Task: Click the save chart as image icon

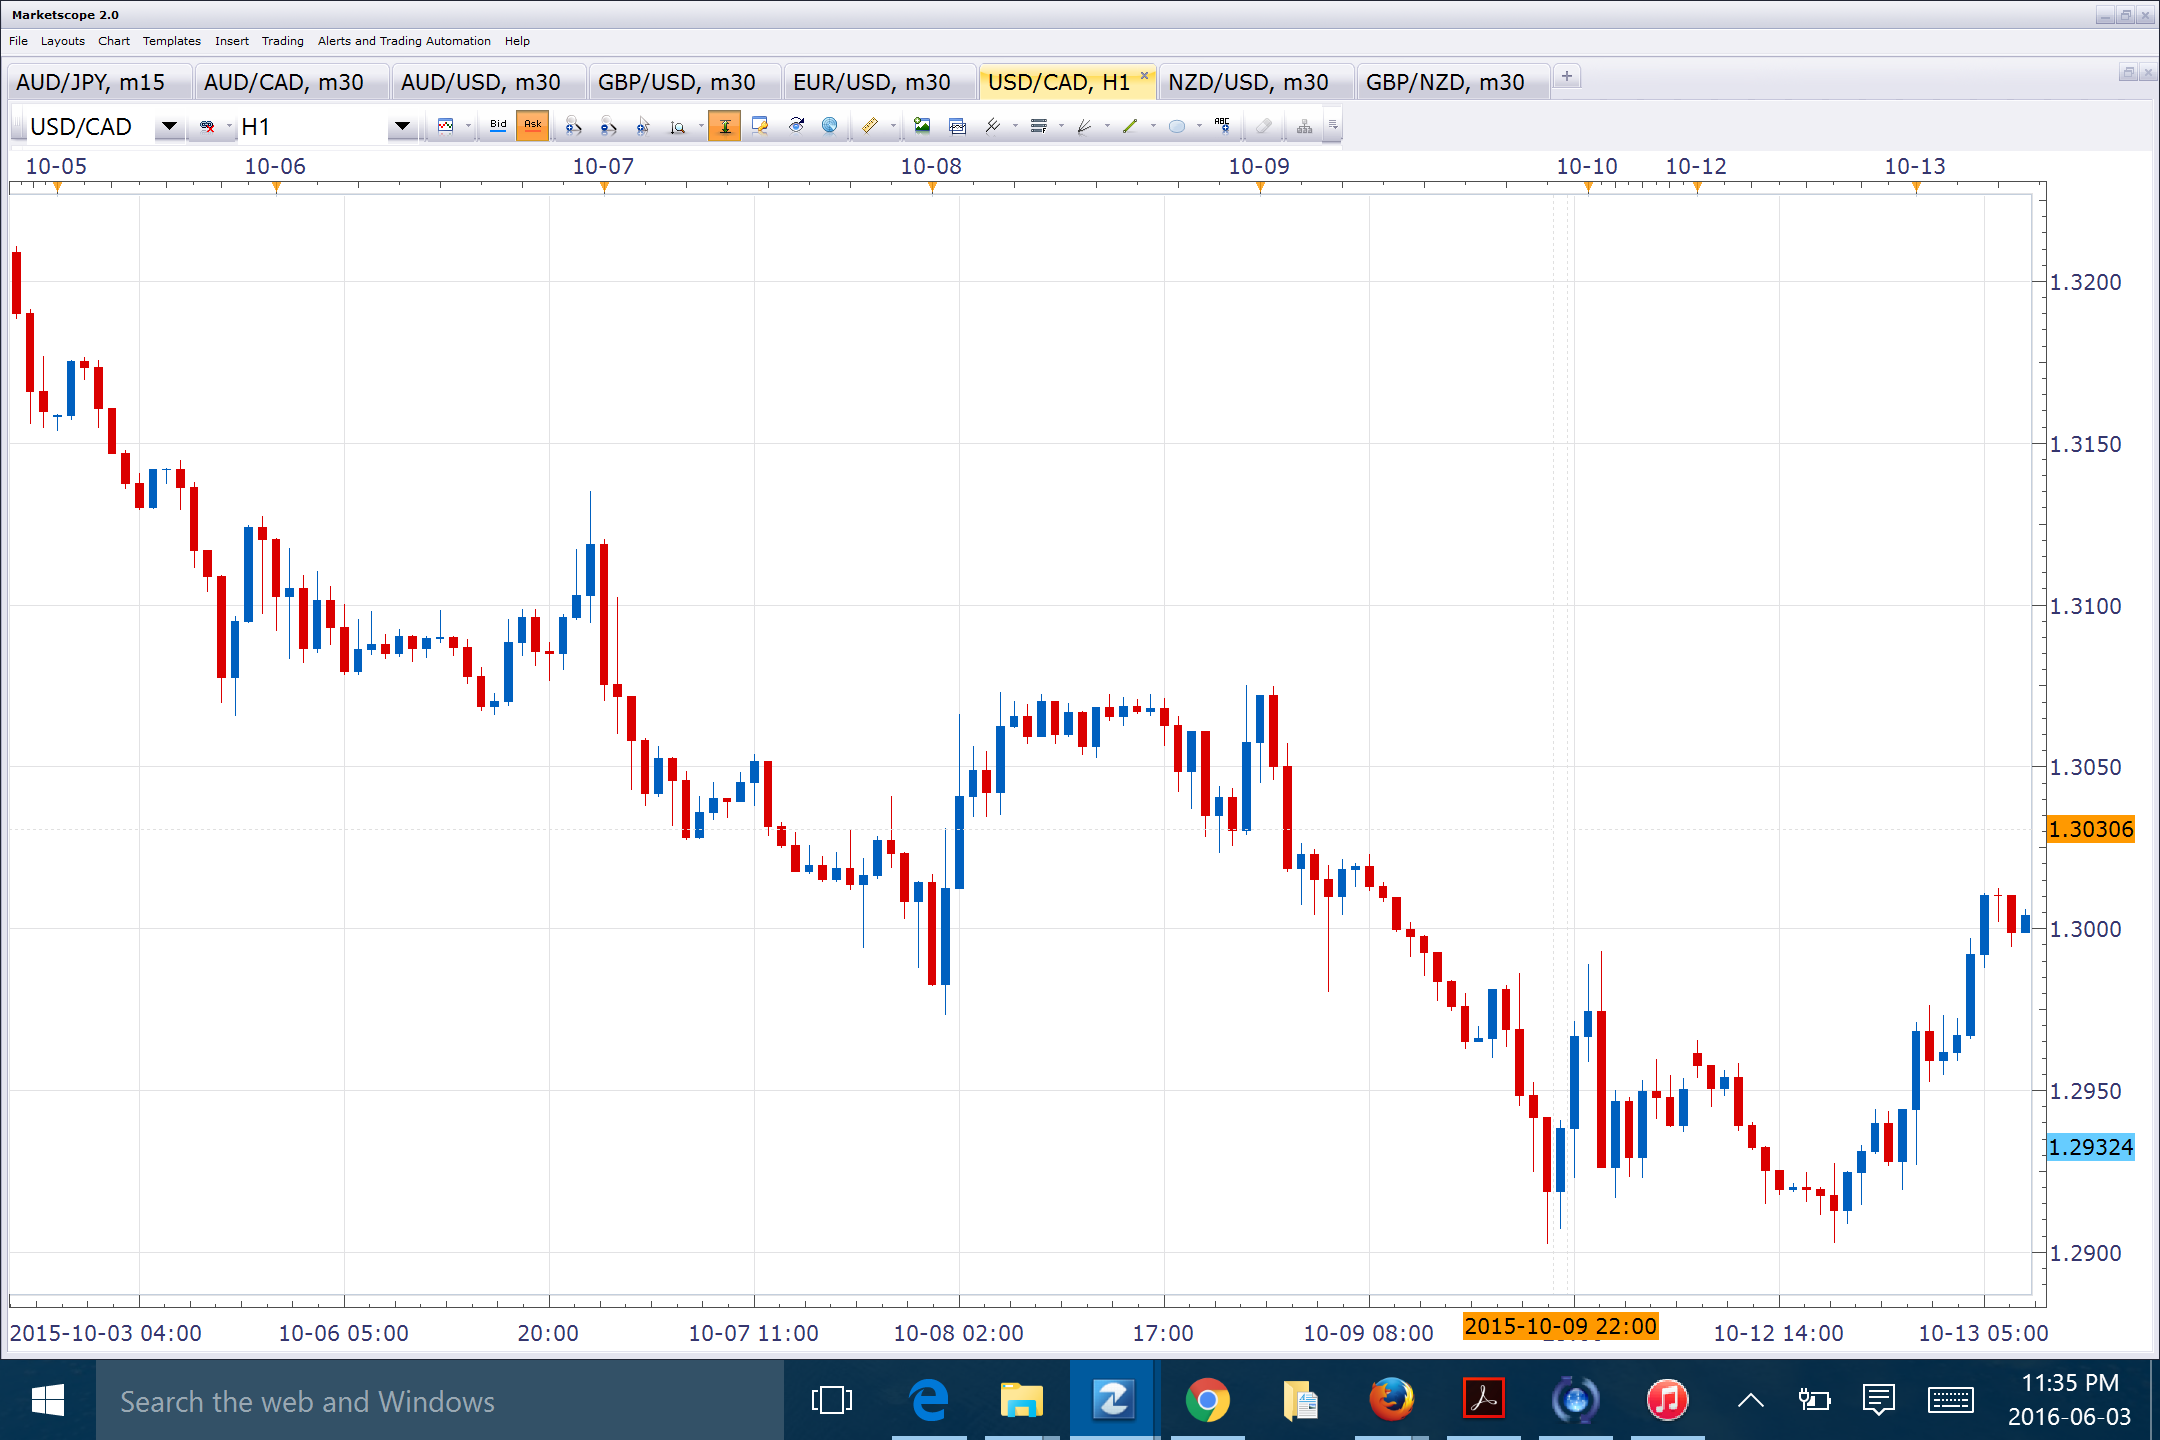Action: click(922, 126)
